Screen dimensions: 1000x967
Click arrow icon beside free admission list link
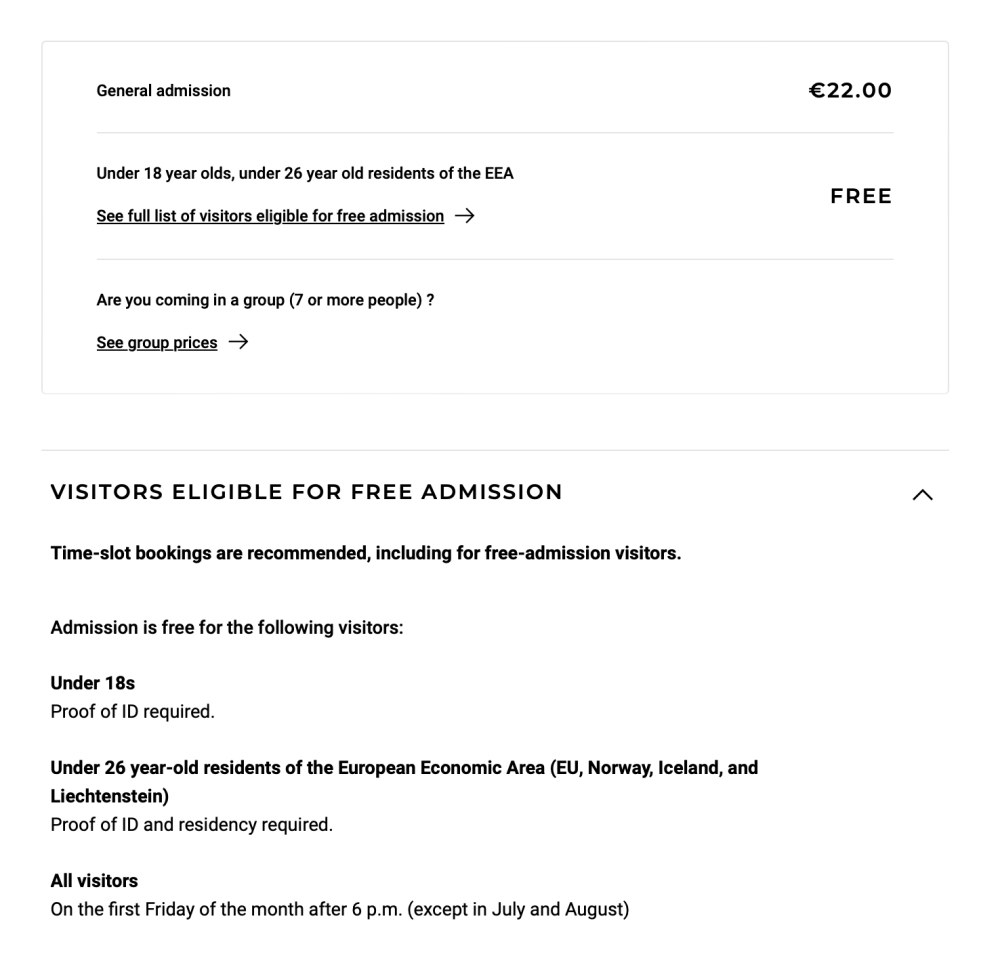[x=464, y=216]
